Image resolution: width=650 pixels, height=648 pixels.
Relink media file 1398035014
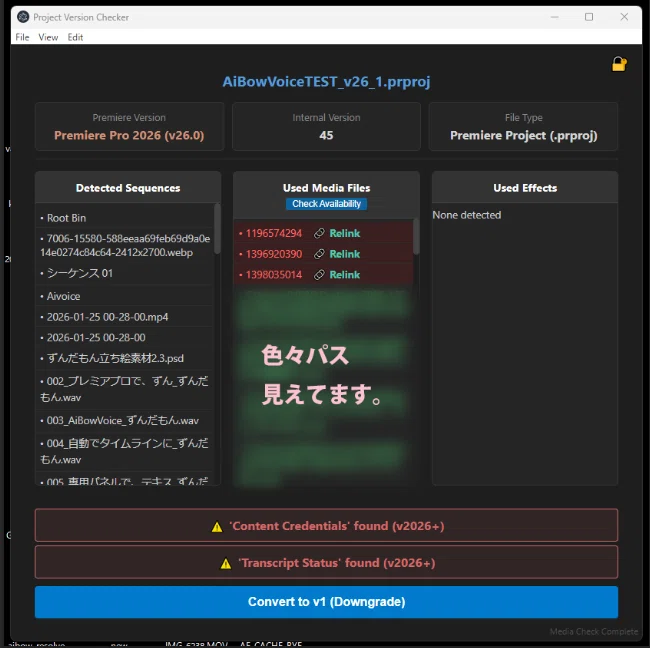pyautogui.click(x=344, y=275)
